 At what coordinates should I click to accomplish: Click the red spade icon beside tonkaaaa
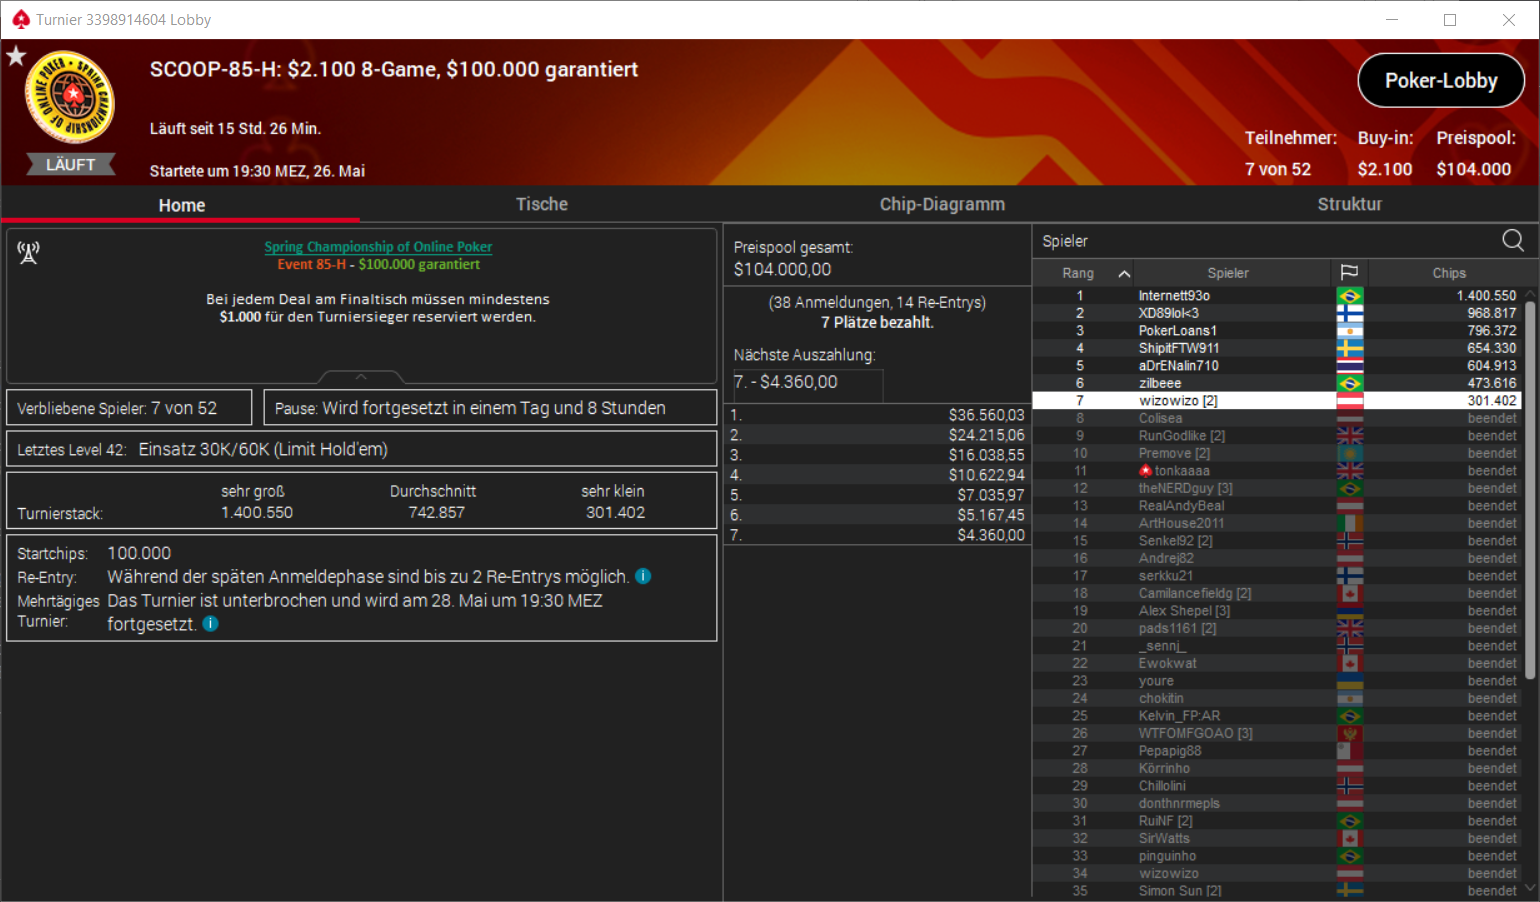[x=1146, y=471]
